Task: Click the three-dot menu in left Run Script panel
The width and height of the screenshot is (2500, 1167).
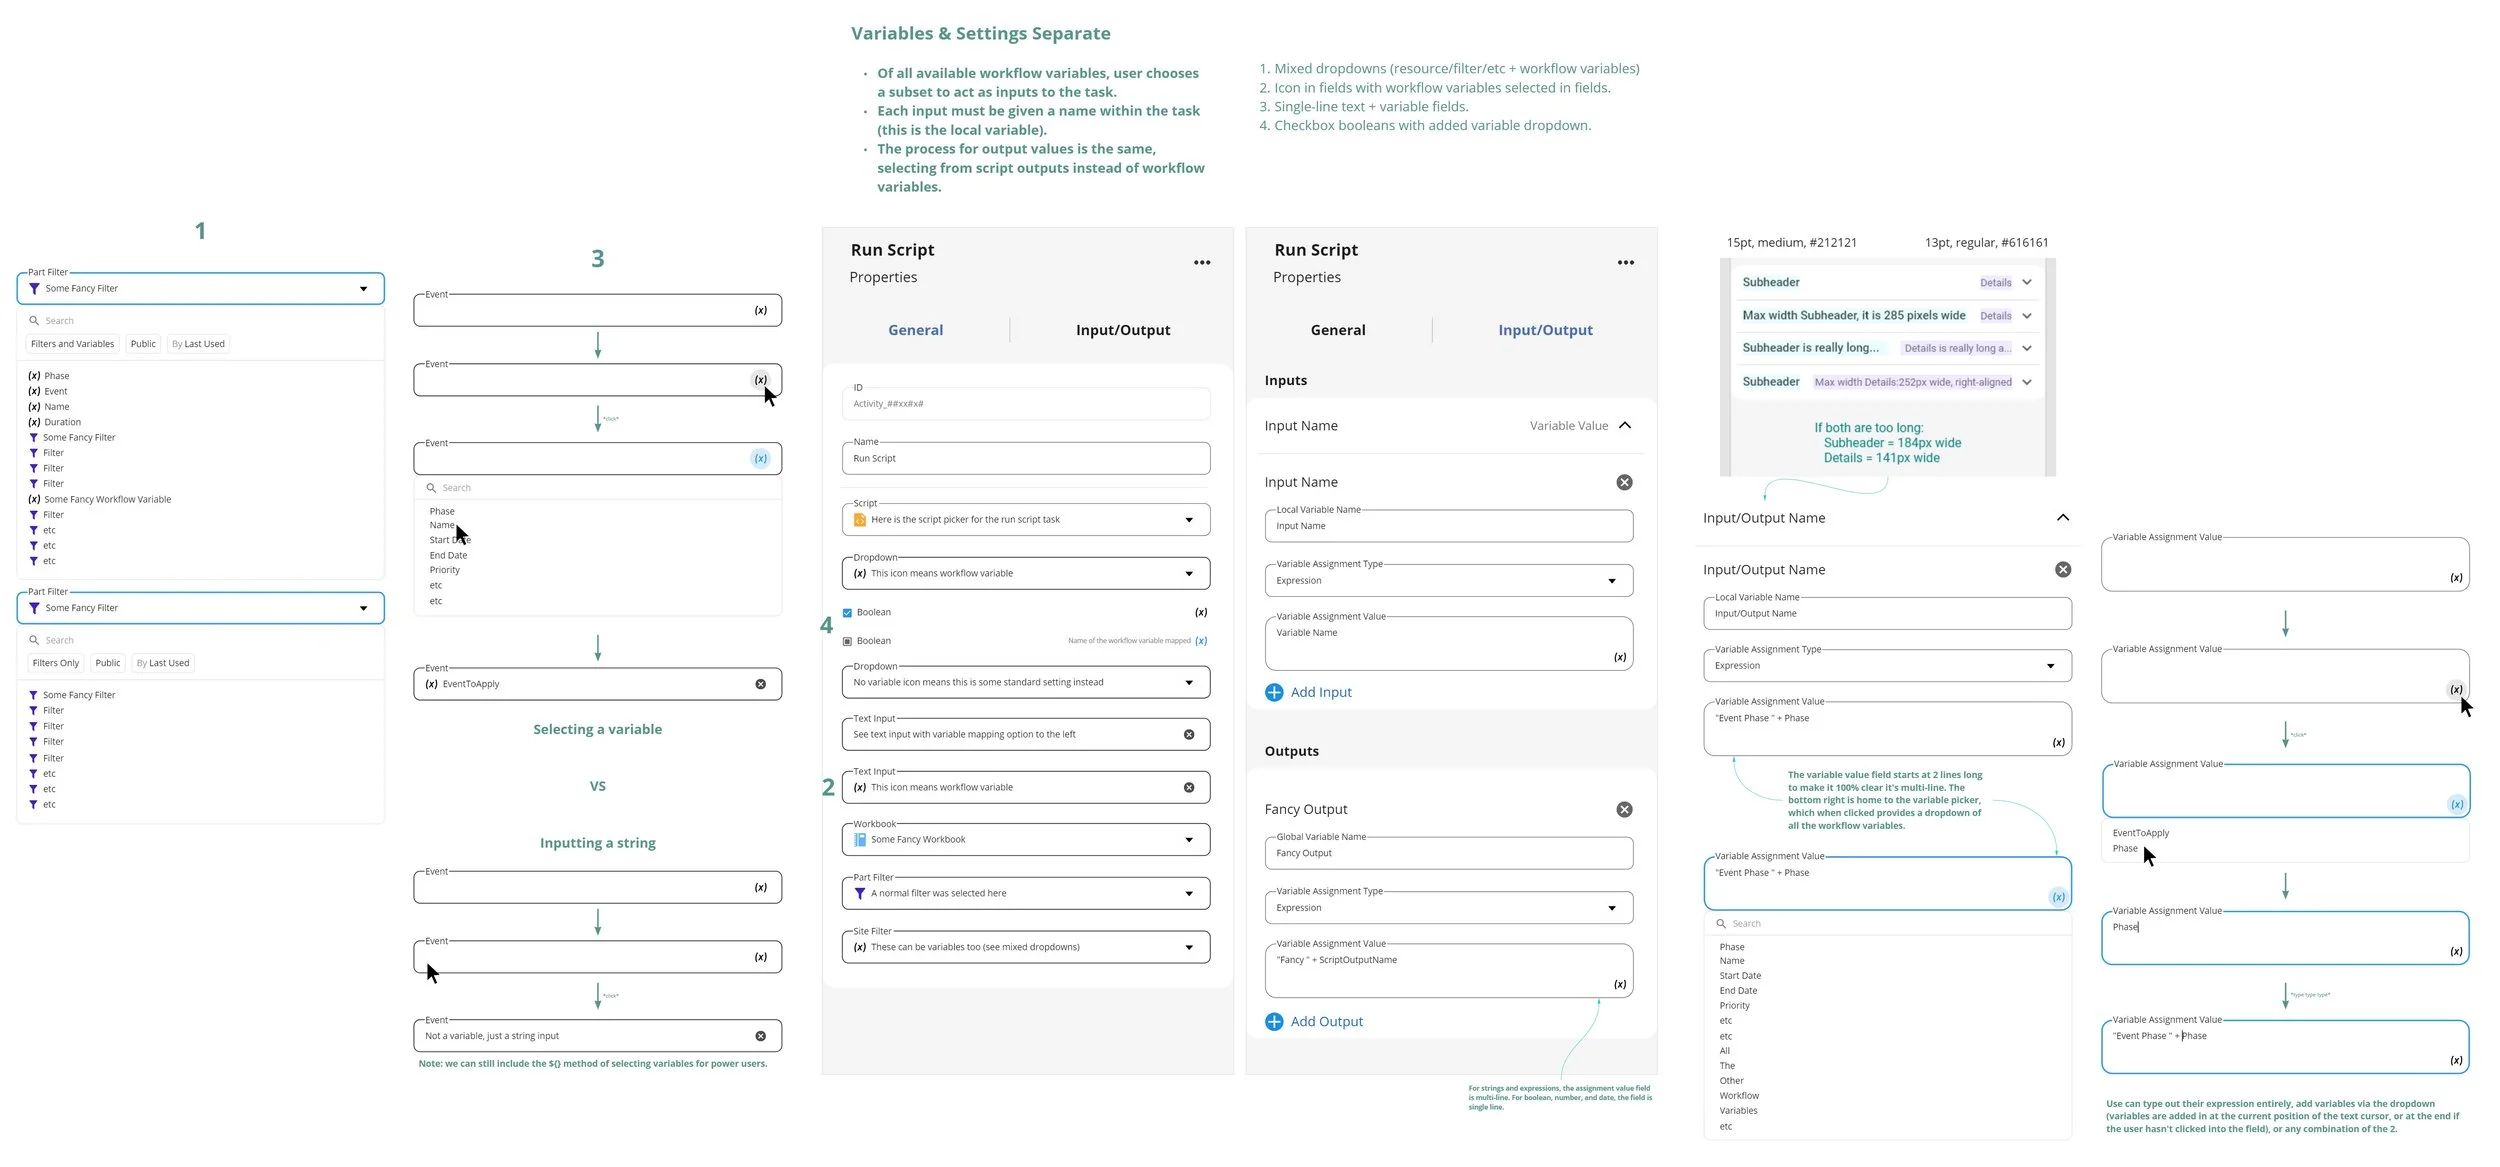Action: [x=1201, y=263]
